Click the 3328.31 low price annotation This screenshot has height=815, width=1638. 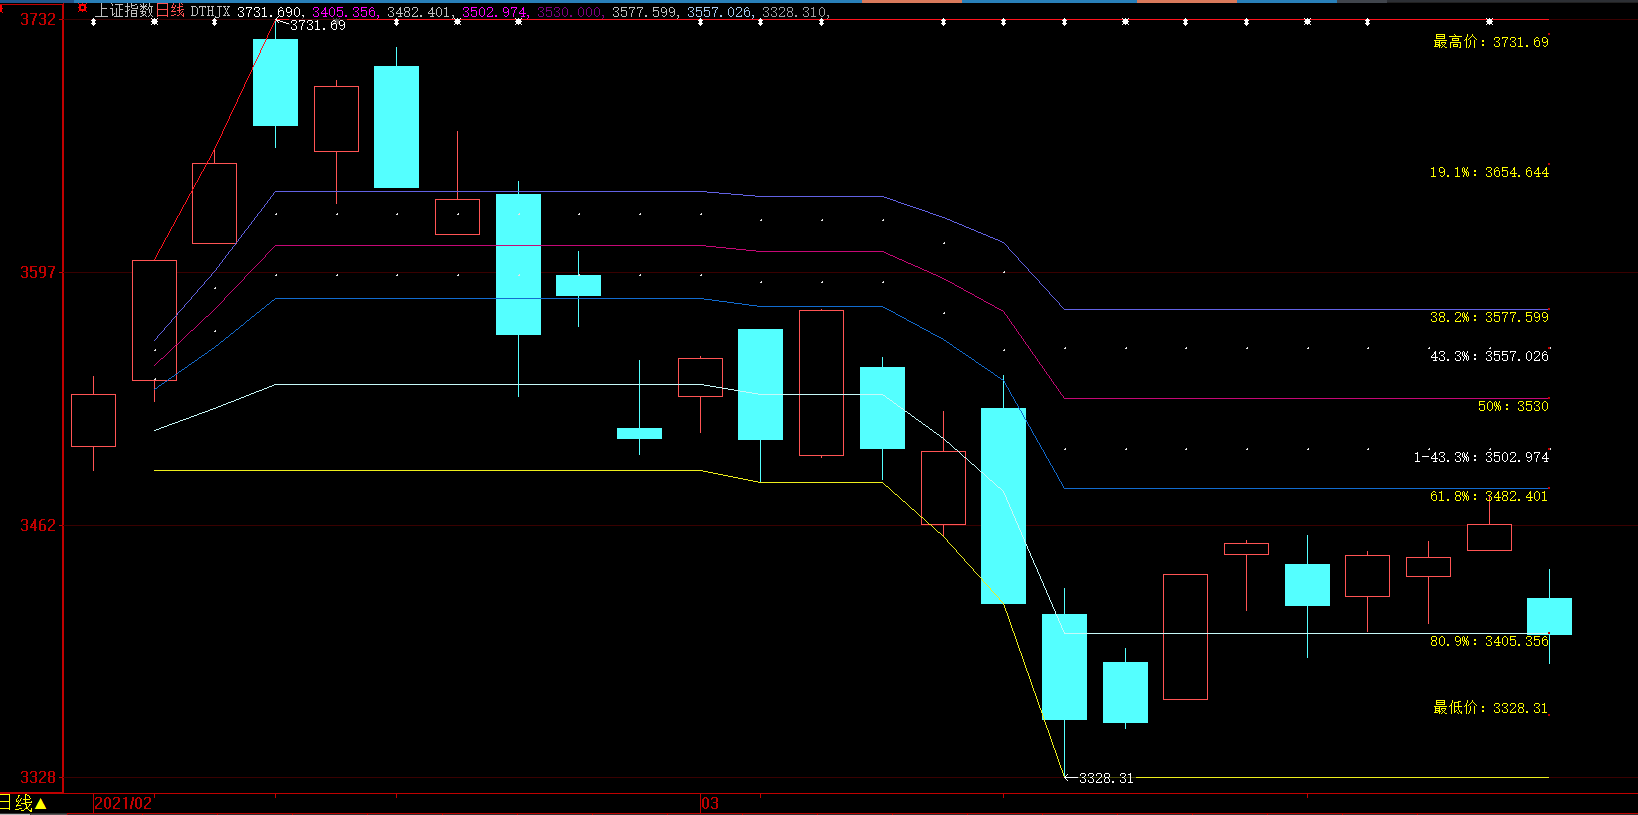click(x=1106, y=778)
